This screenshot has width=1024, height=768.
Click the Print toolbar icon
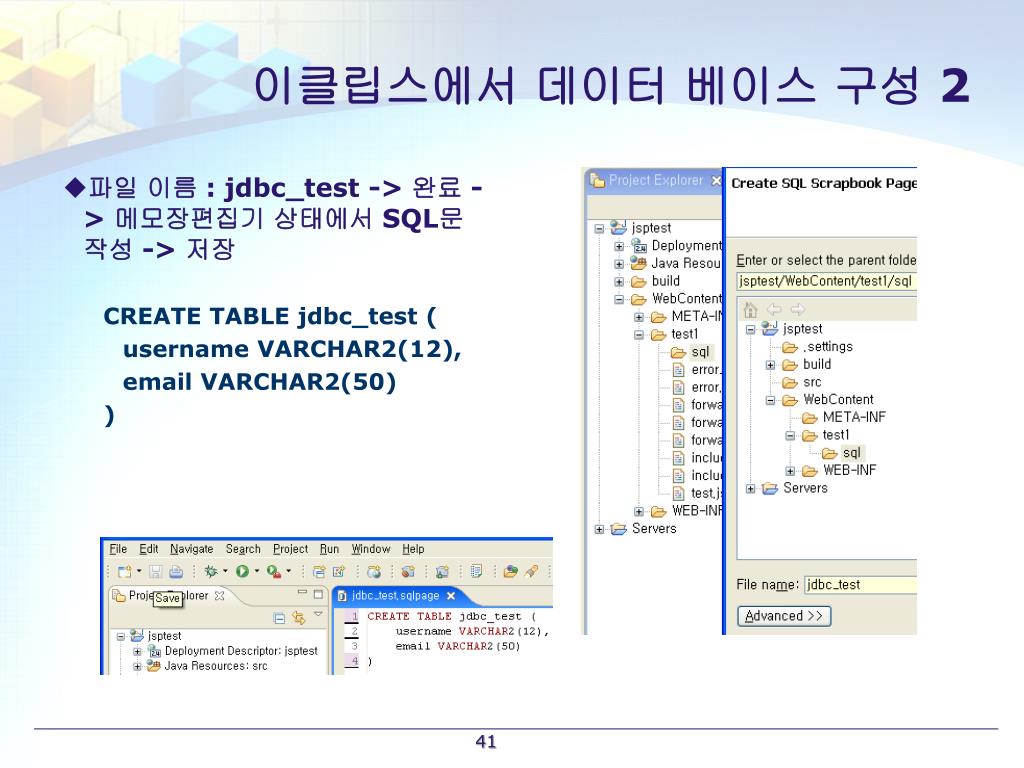(176, 571)
